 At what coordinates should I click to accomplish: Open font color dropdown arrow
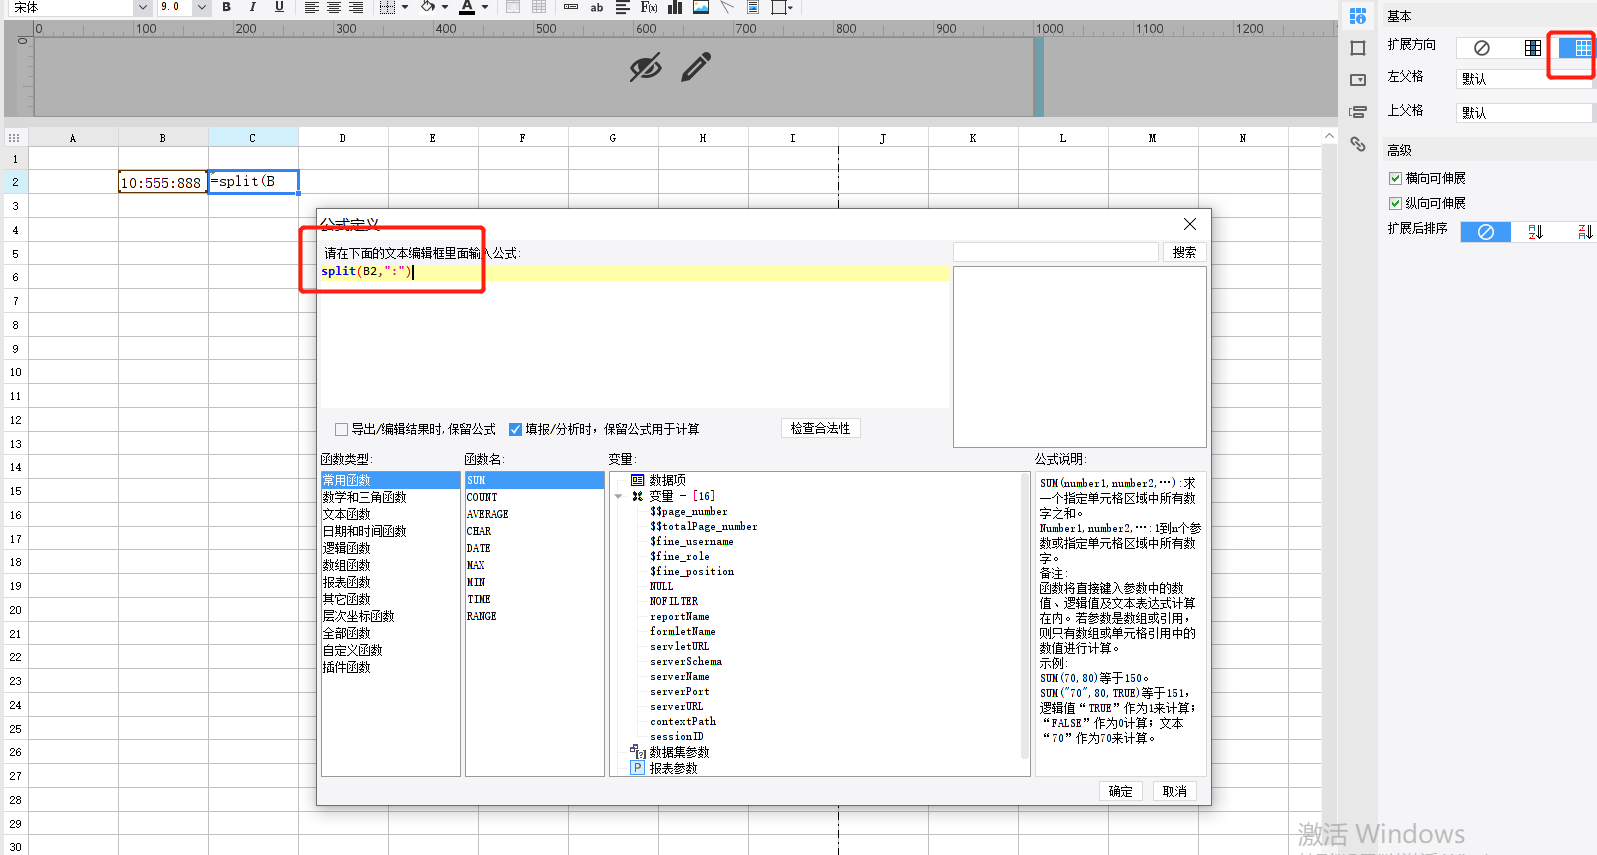point(485,7)
